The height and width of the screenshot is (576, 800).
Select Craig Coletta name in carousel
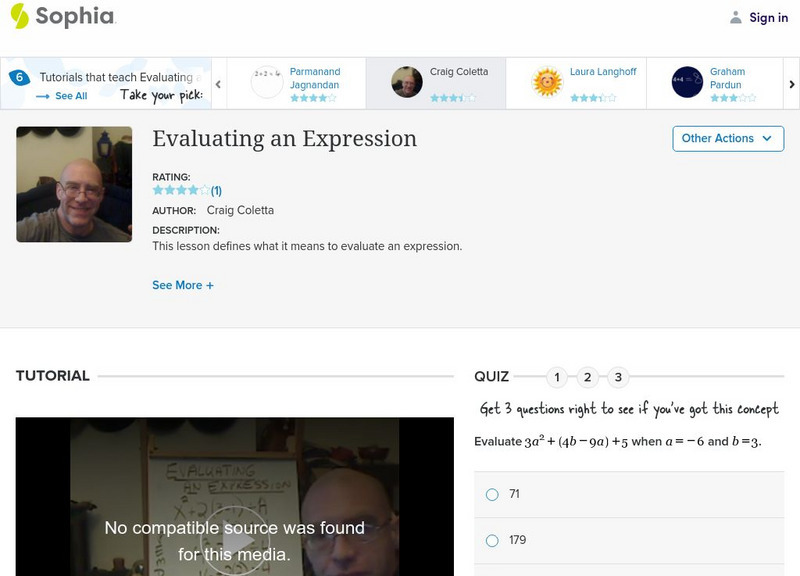[459, 71]
